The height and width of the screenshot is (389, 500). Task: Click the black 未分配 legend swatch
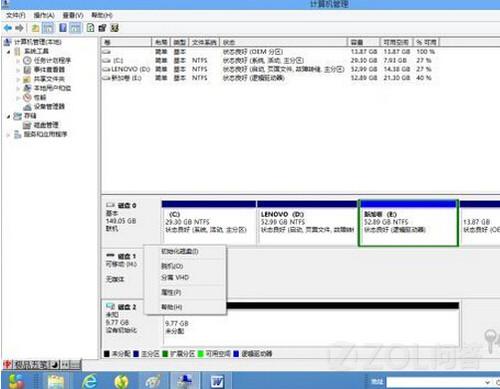(x=107, y=354)
